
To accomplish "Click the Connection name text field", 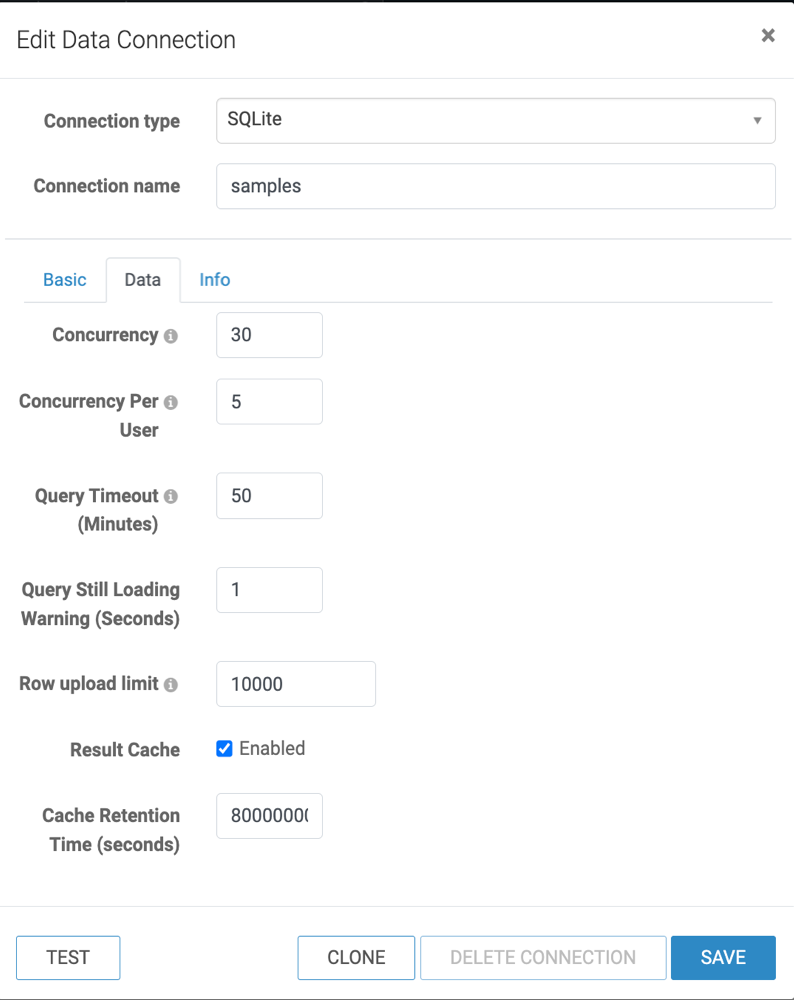I will point(495,186).
